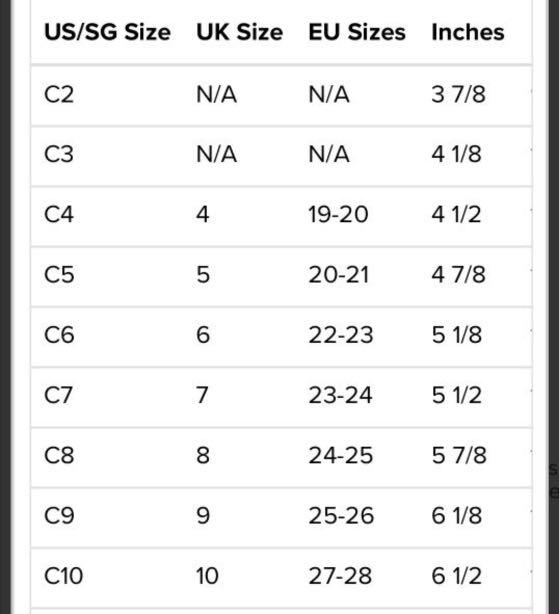Select the C10 size row label
Image resolution: width=559 pixels, height=614 pixels.
pos(63,576)
